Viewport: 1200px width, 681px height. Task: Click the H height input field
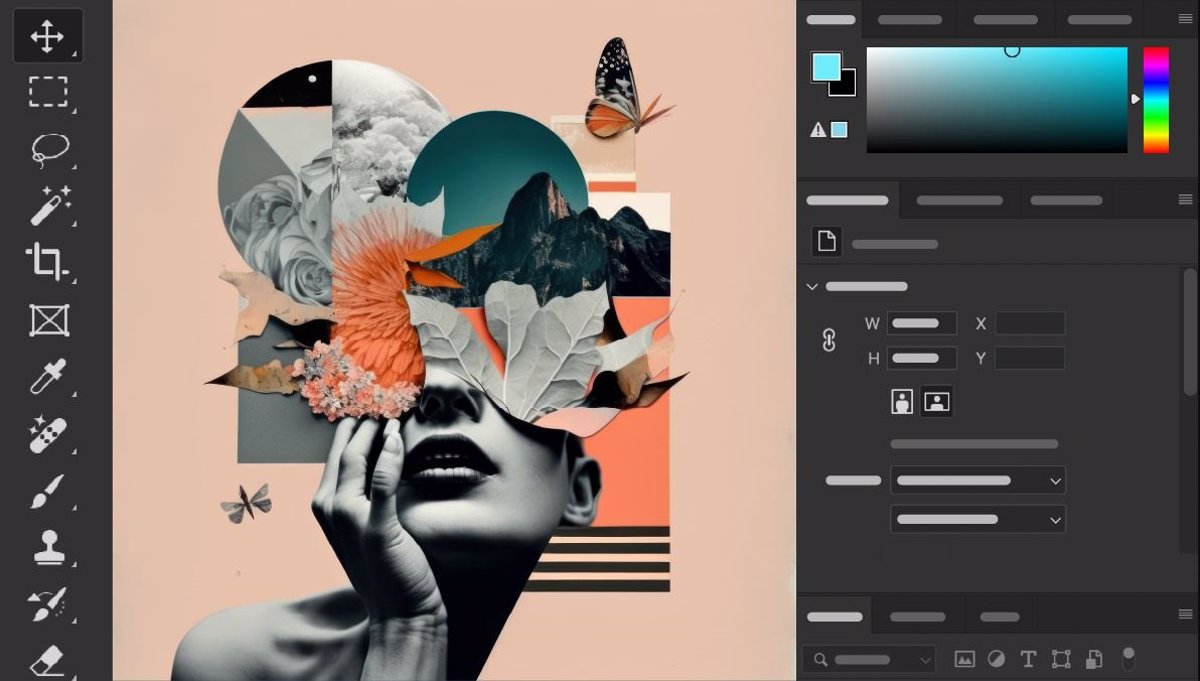coord(922,358)
